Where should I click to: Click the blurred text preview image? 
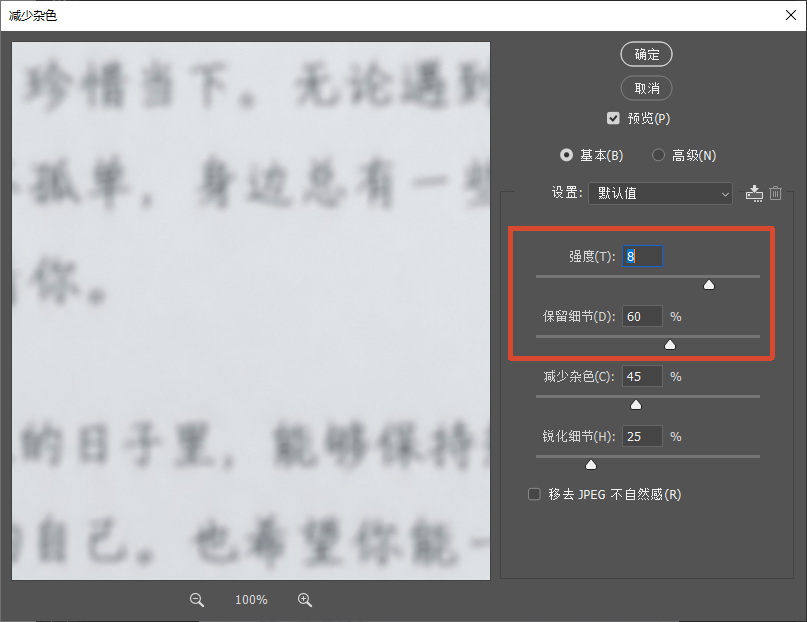251,311
